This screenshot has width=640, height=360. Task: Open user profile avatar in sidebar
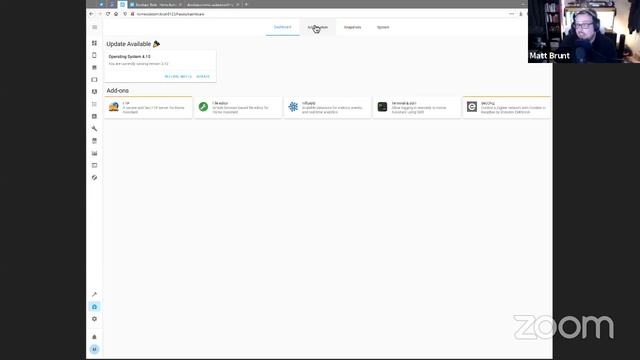click(94, 349)
